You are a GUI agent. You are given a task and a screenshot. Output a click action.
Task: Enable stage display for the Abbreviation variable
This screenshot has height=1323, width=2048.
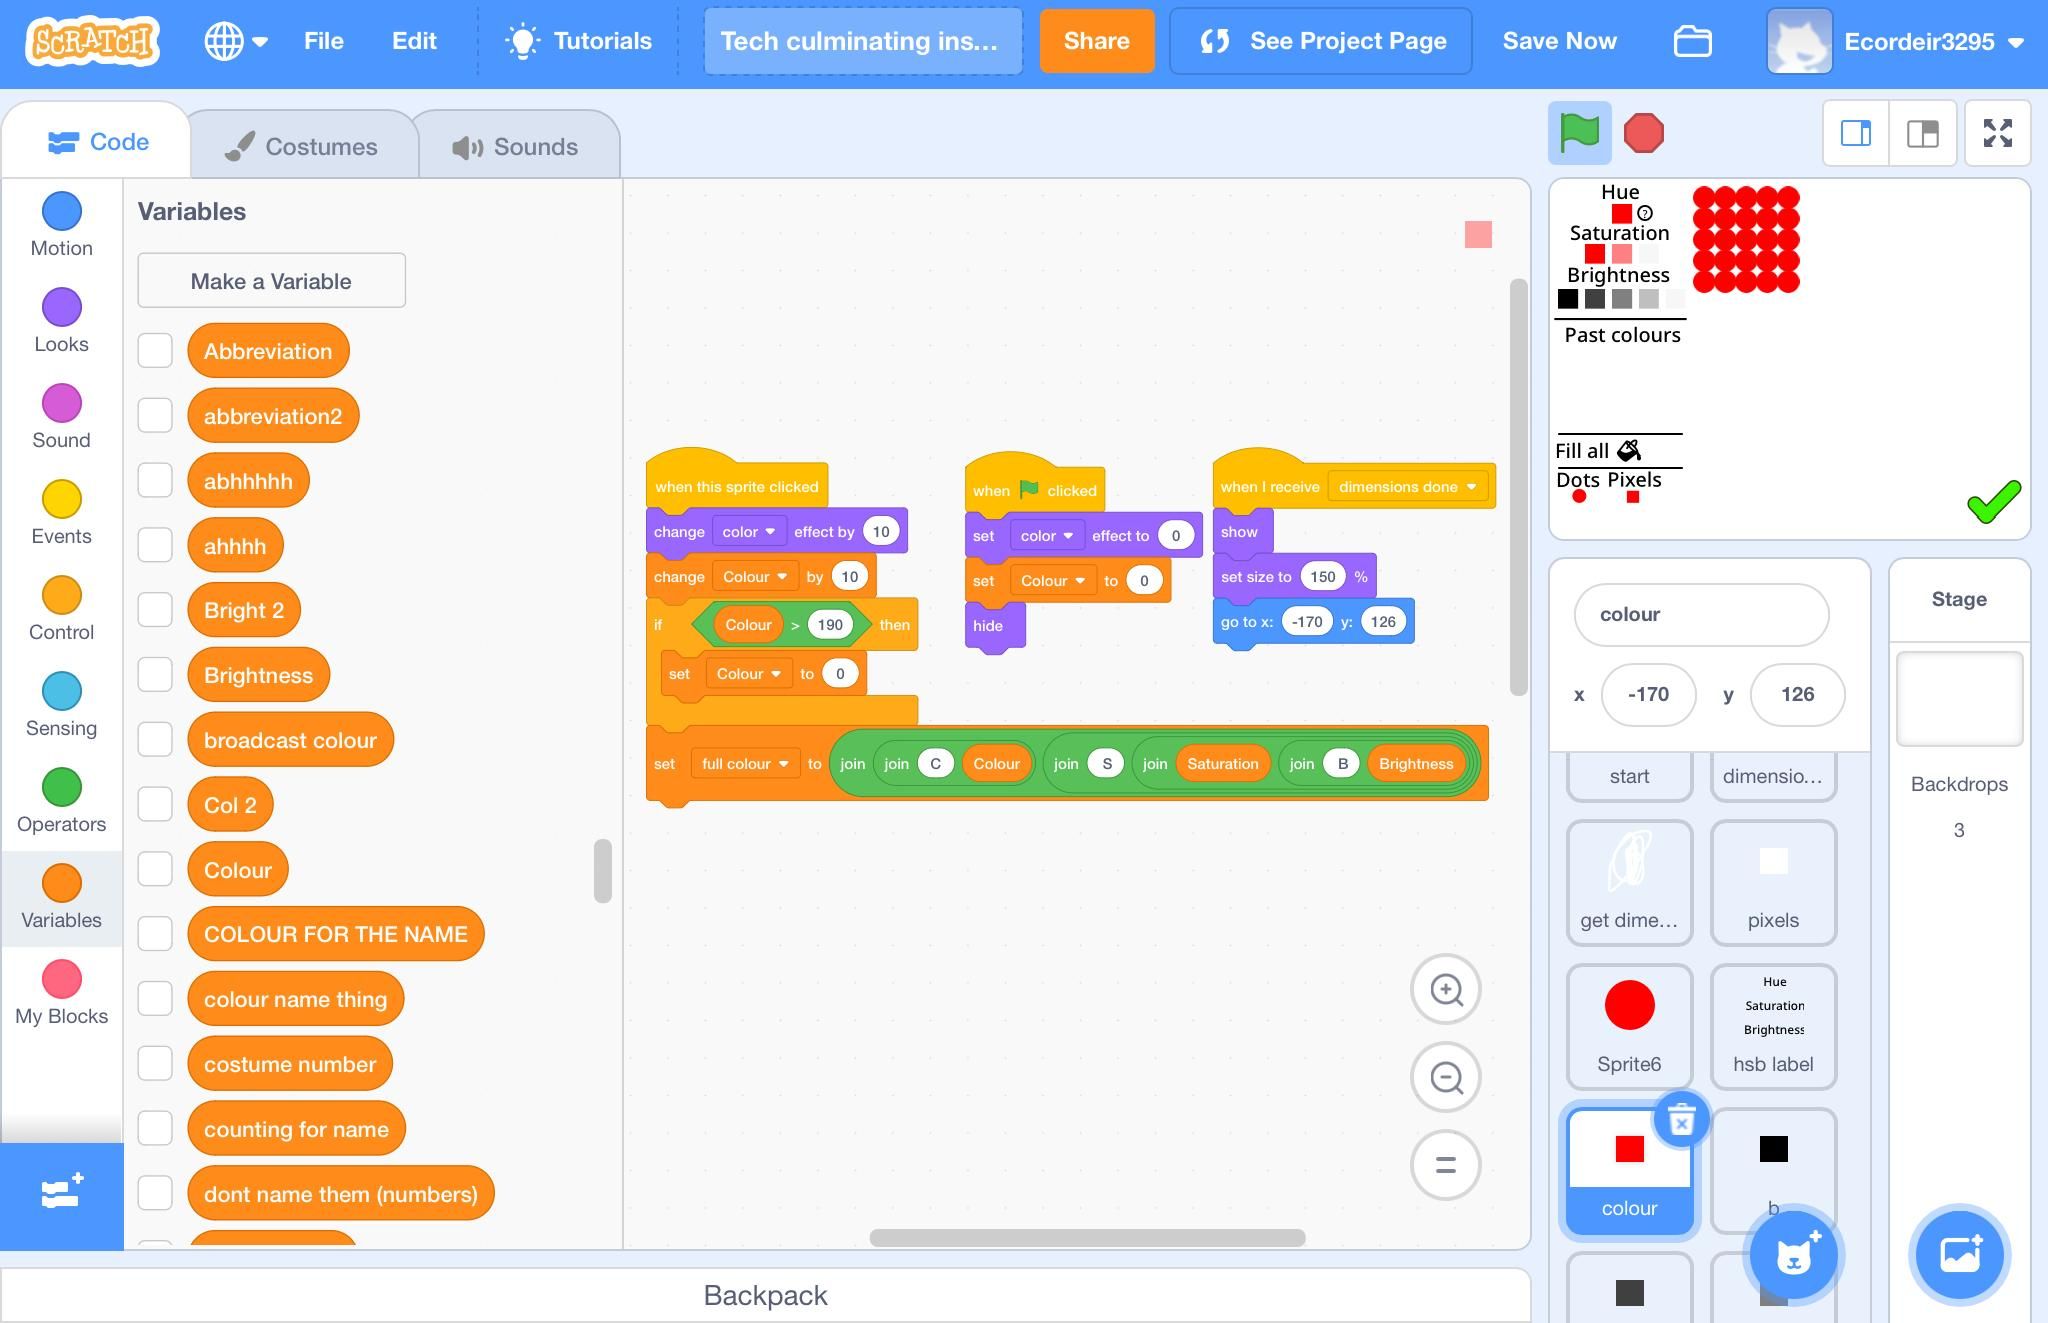[x=155, y=350]
